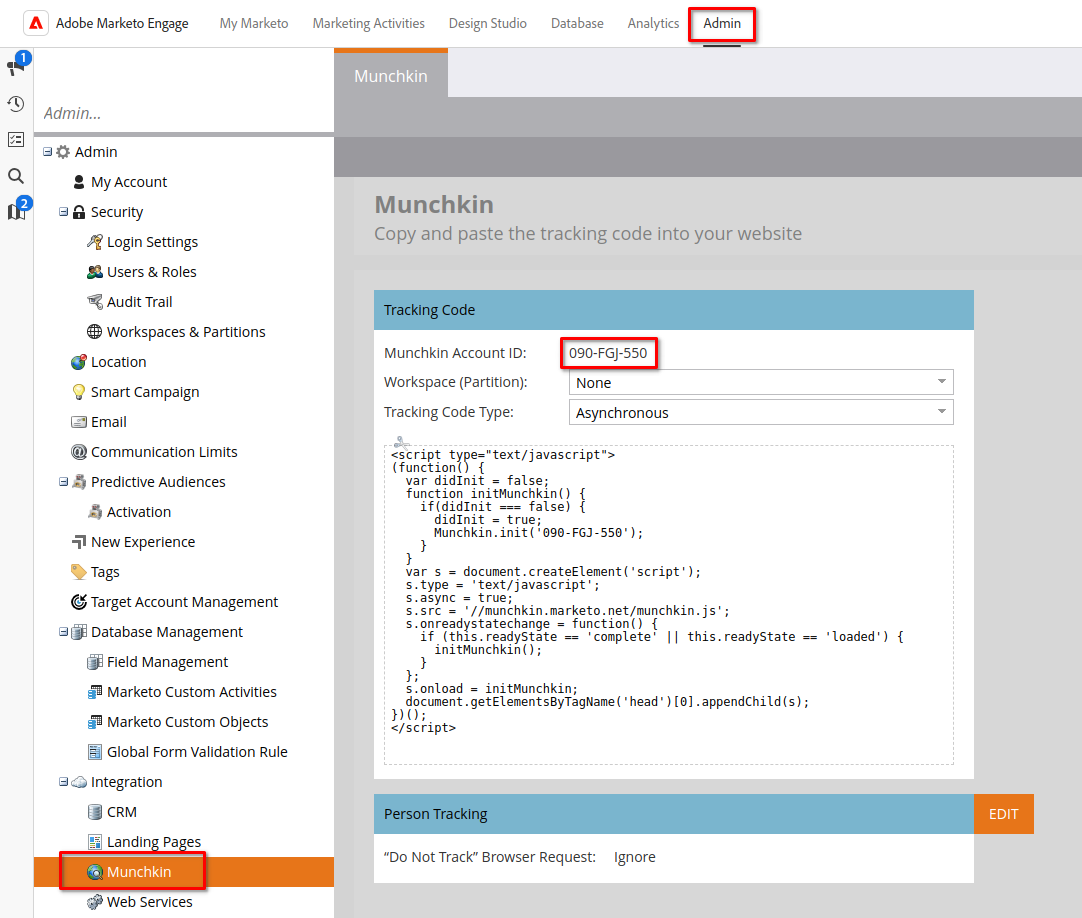Open the map guide icon with badge
Image resolution: width=1082 pixels, height=918 pixels.
point(16,211)
